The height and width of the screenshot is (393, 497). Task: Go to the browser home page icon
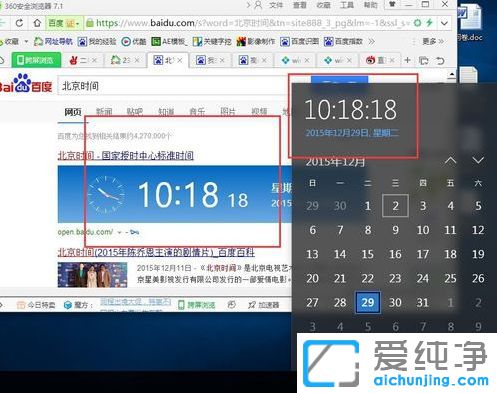pos(37,23)
